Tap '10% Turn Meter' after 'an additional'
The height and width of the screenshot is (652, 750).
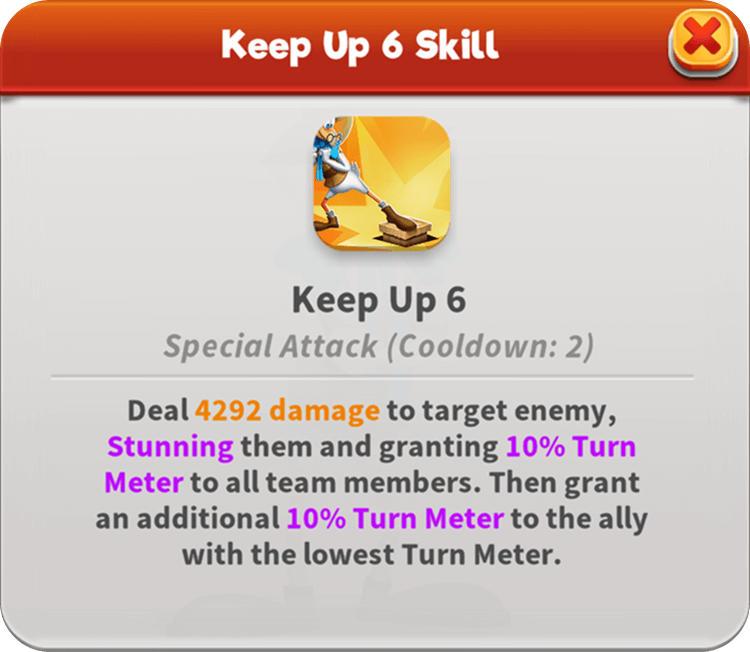pos(395,519)
